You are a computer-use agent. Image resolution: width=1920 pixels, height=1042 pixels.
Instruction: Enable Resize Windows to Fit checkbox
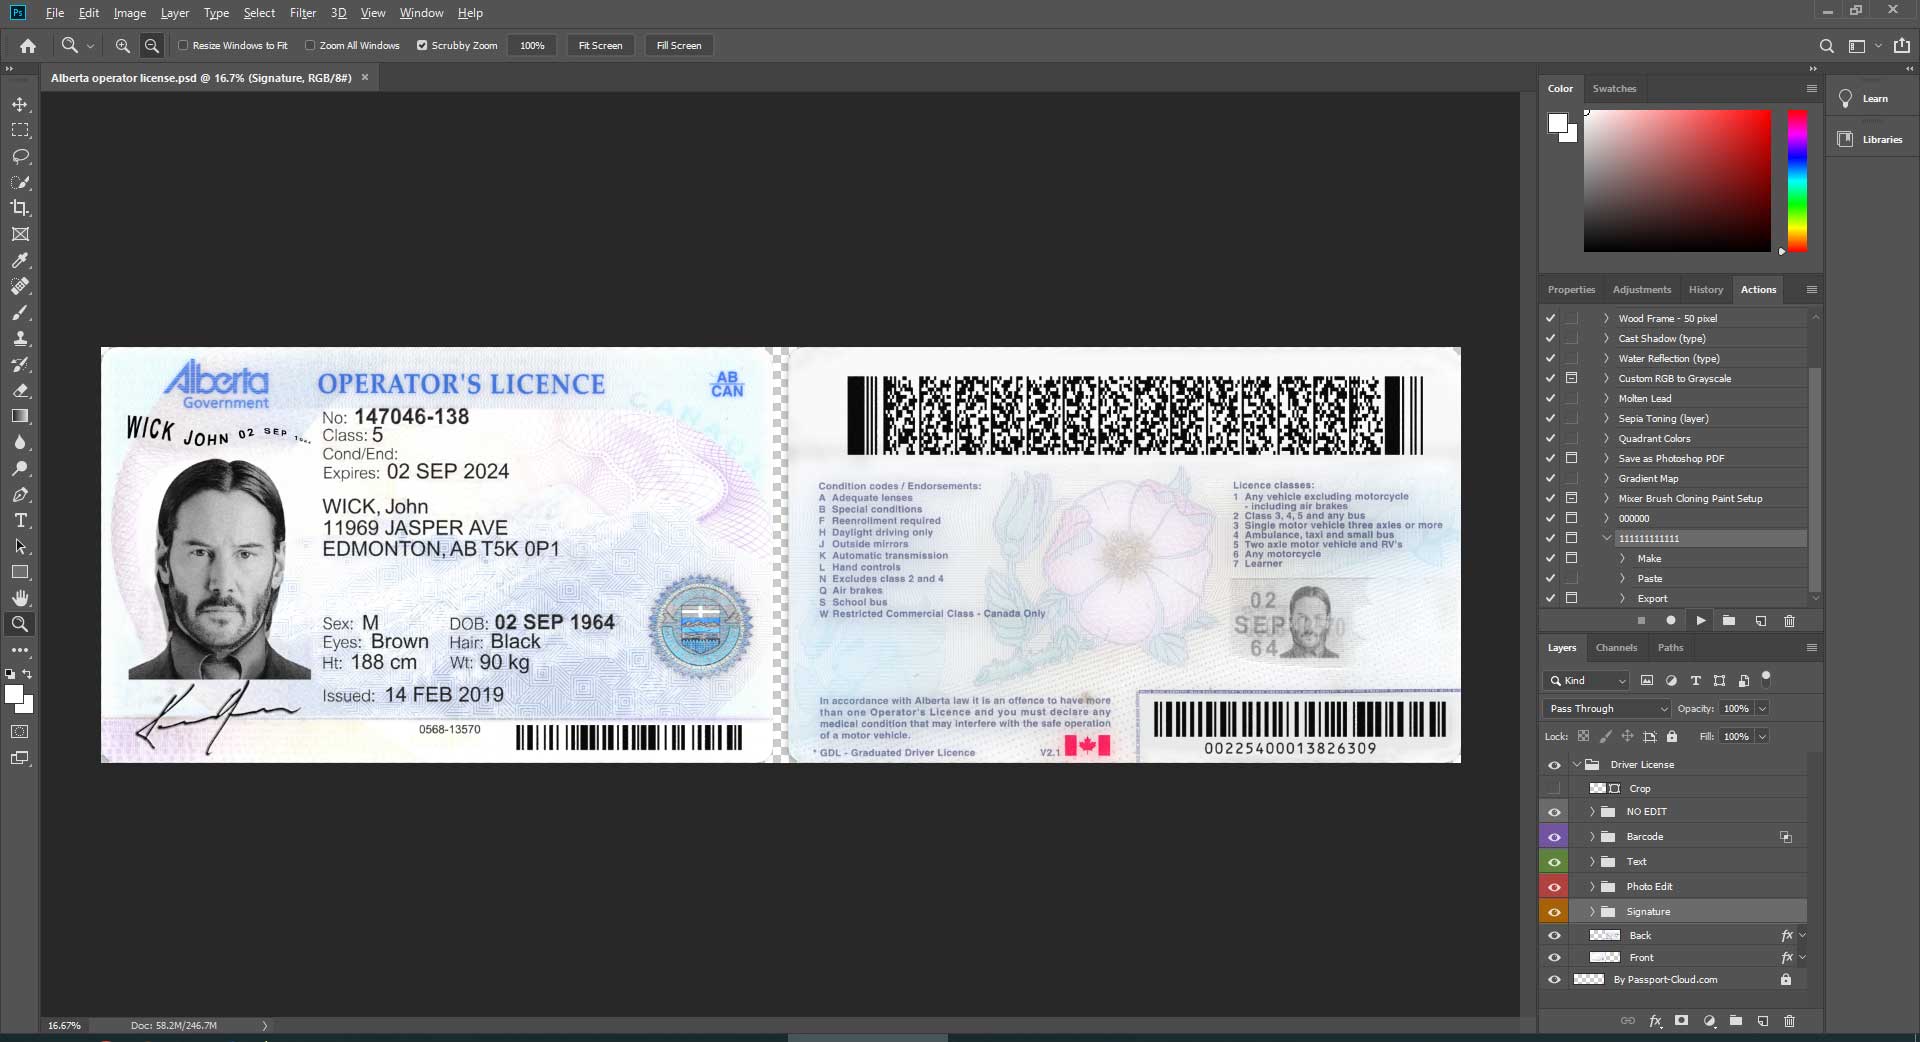pyautogui.click(x=183, y=46)
